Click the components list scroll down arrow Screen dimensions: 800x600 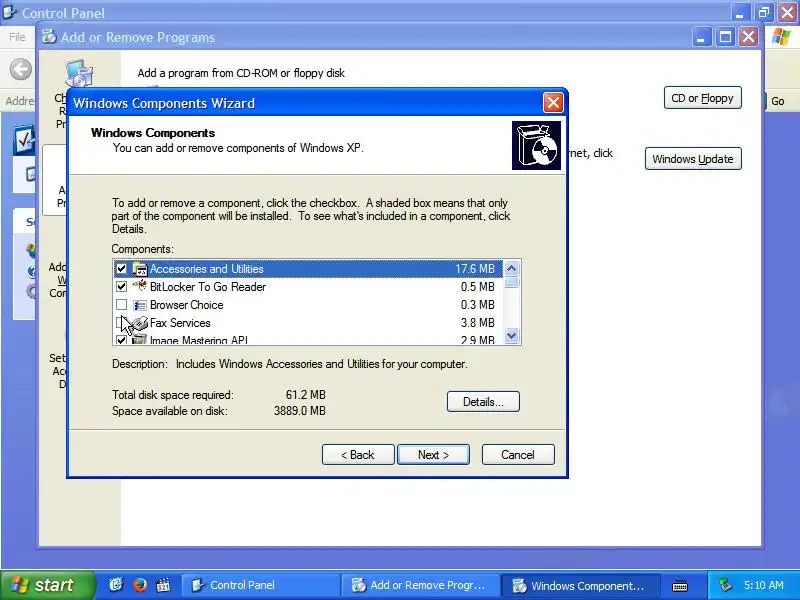click(x=511, y=336)
